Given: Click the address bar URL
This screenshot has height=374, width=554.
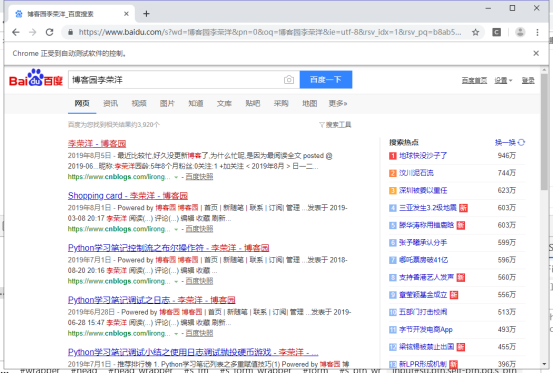Looking at the screenshot, I should (x=270, y=32).
